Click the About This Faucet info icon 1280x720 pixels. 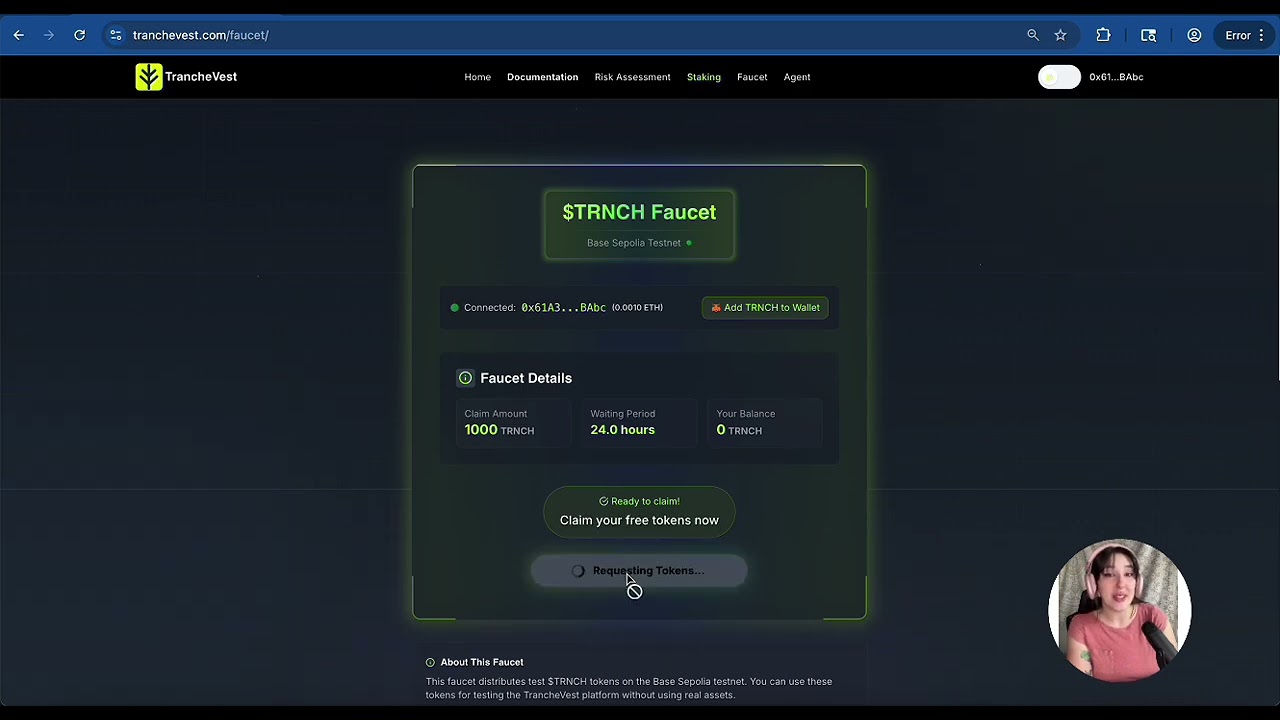(430, 662)
